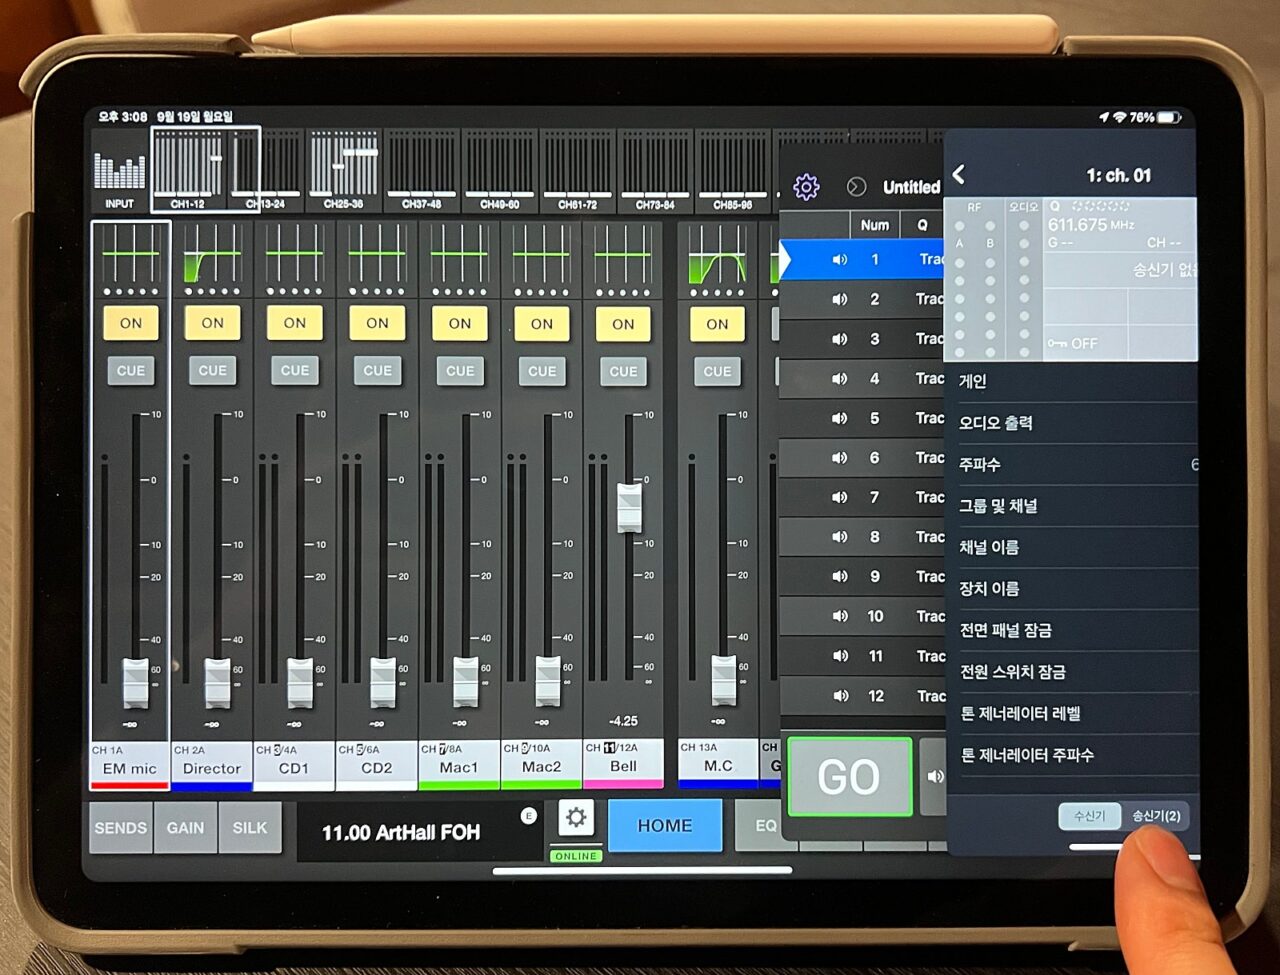The image size is (1280, 975).
Task: Toggle ON for the Director channel
Action: 213,324
